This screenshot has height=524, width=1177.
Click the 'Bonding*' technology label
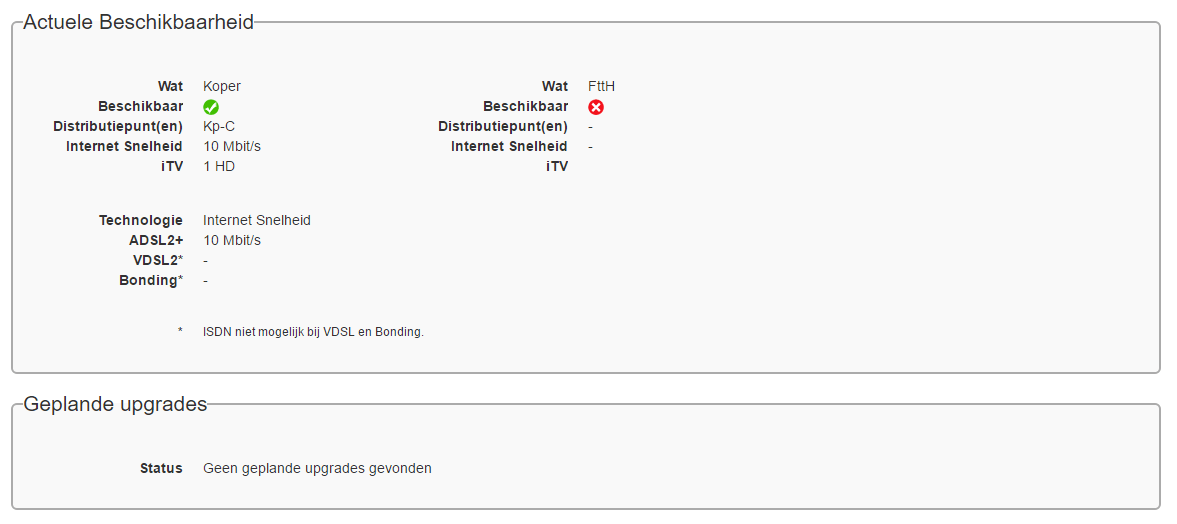click(x=151, y=280)
